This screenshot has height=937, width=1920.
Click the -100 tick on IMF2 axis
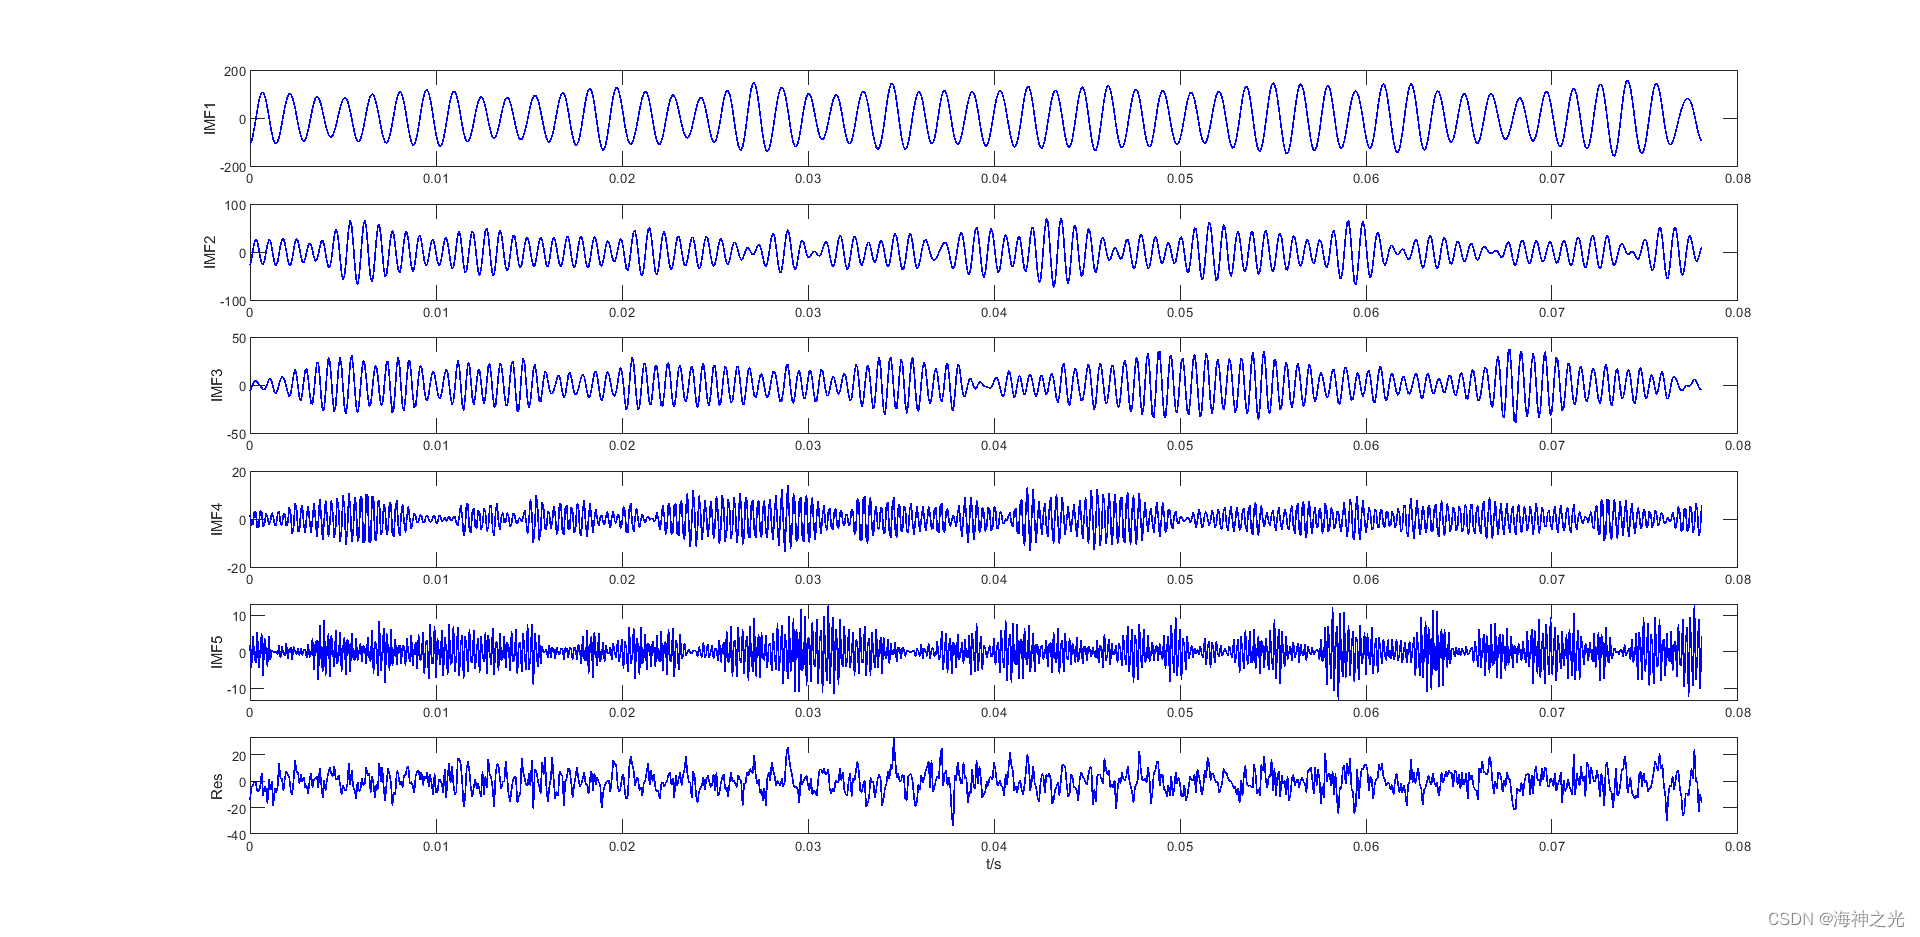[233, 301]
